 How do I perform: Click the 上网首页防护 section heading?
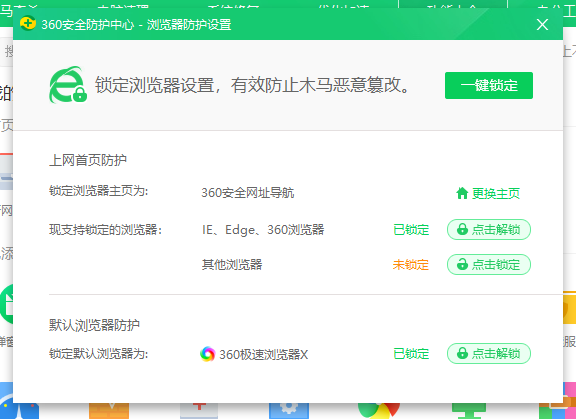(88, 160)
